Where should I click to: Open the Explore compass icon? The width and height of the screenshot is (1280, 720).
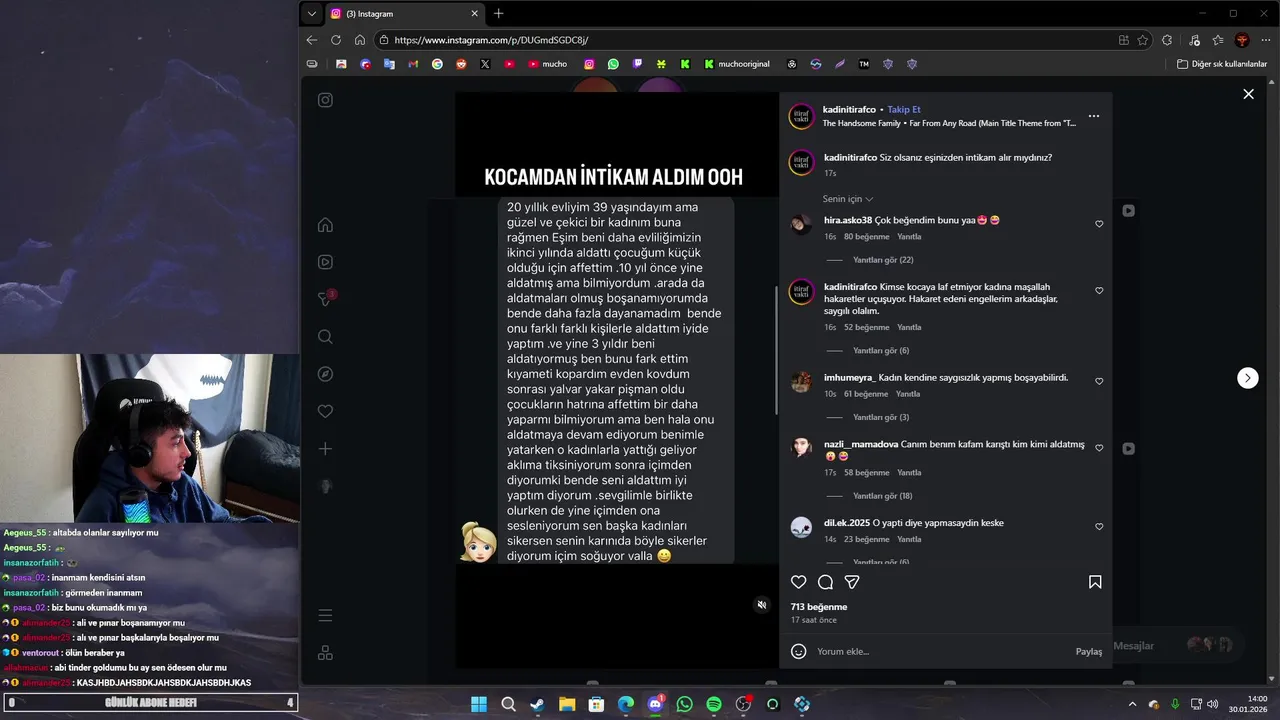click(x=325, y=374)
